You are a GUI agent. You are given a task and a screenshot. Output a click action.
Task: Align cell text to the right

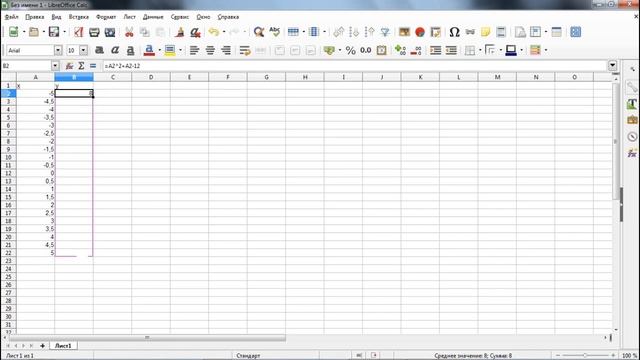(x=226, y=50)
